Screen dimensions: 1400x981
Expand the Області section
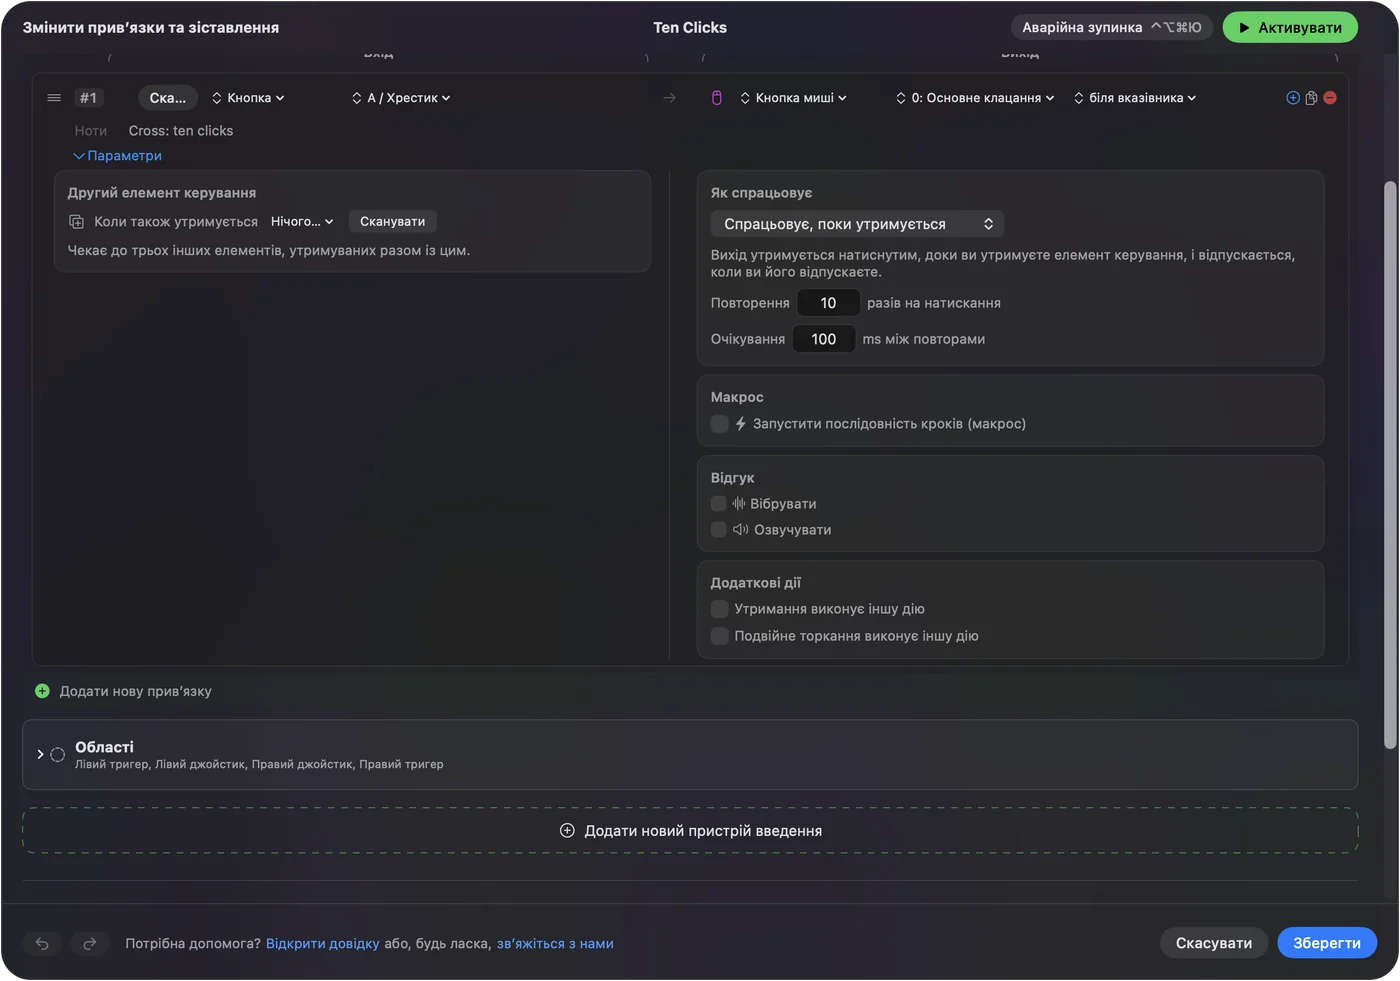(x=40, y=755)
